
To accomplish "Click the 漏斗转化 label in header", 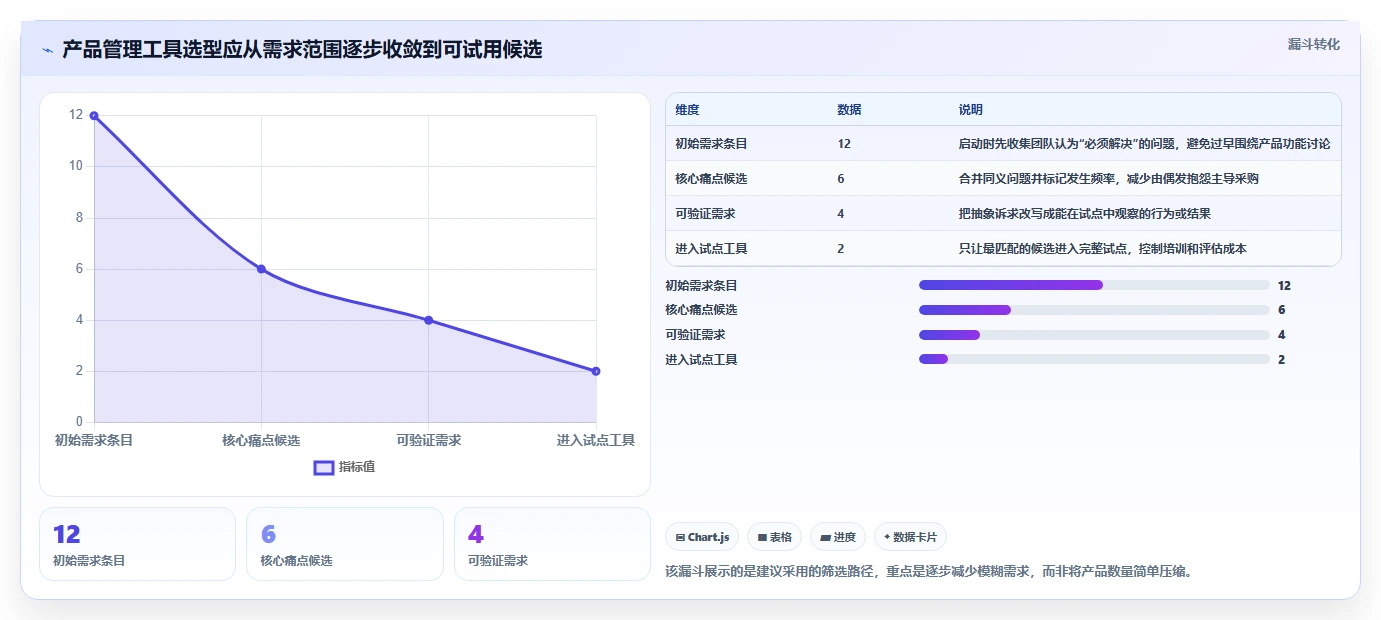I will tap(1313, 45).
